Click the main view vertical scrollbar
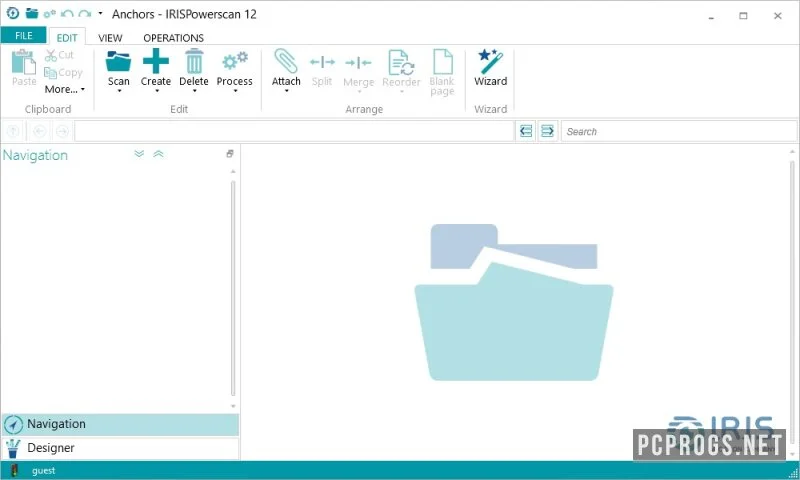Viewport: 800px width, 480px height. click(792, 301)
